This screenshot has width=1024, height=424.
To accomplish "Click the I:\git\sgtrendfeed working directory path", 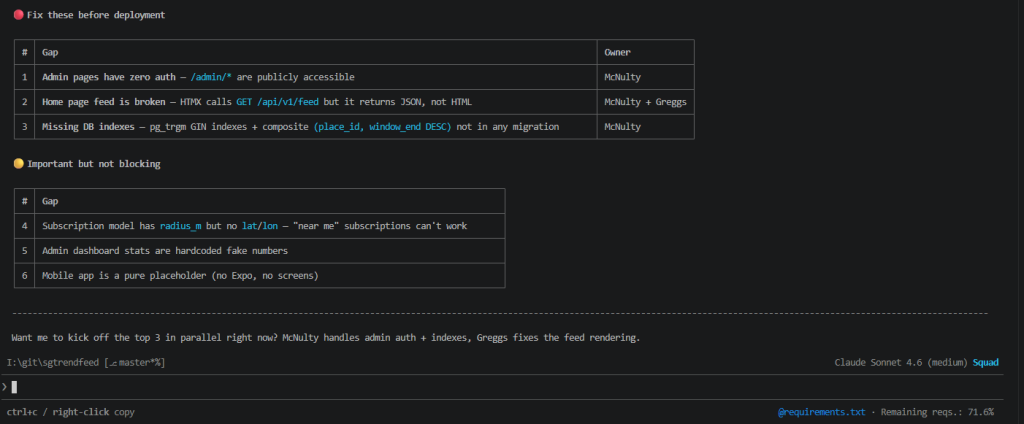I will pyautogui.click(x=52, y=362).
